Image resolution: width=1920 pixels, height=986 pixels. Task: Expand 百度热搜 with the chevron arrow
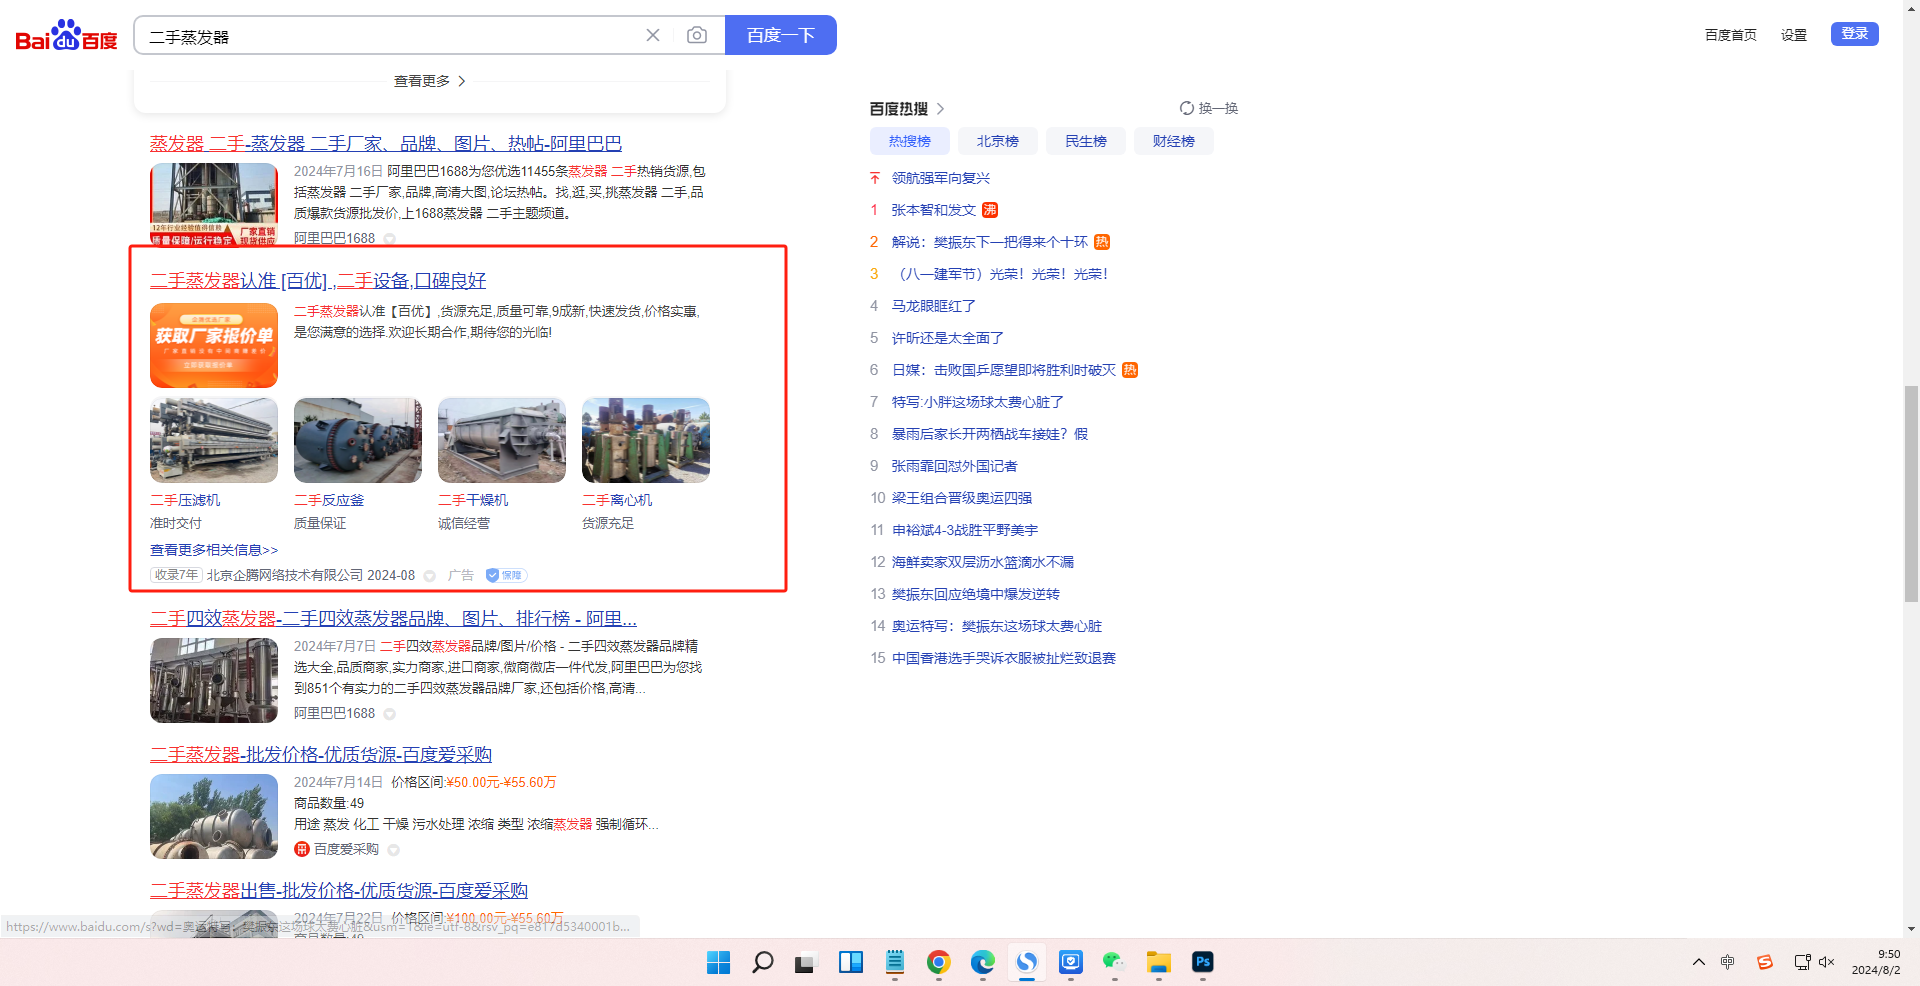(940, 108)
